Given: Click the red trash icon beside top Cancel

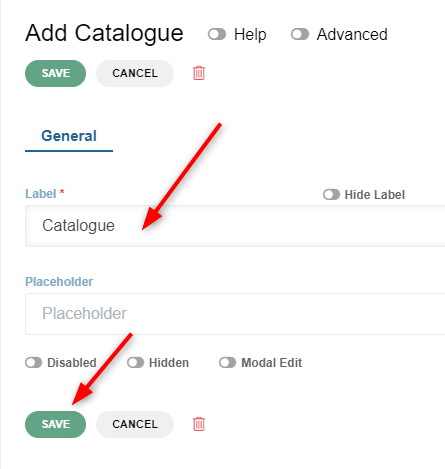Looking at the screenshot, I should pyautogui.click(x=199, y=73).
